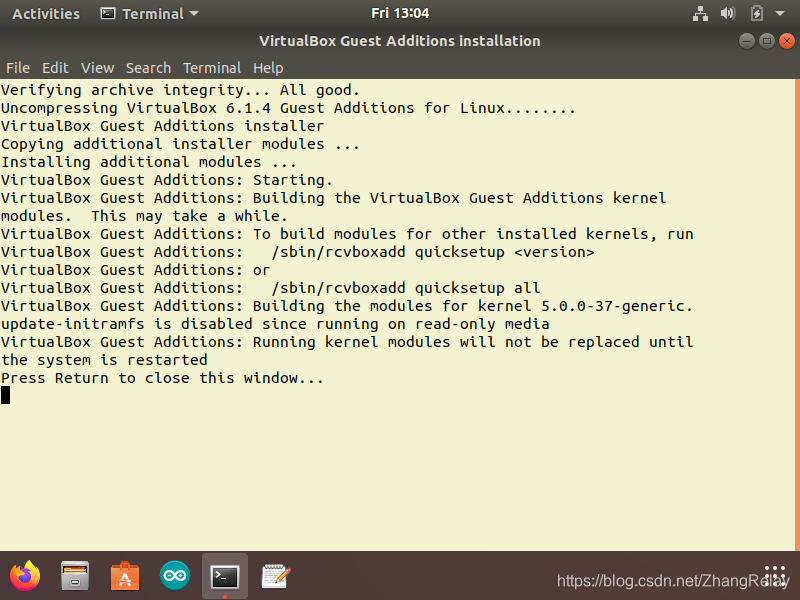Screen dimensions: 800x600
Task: Open the clock showing Fri 13:04
Action: [x=400, y=13]
